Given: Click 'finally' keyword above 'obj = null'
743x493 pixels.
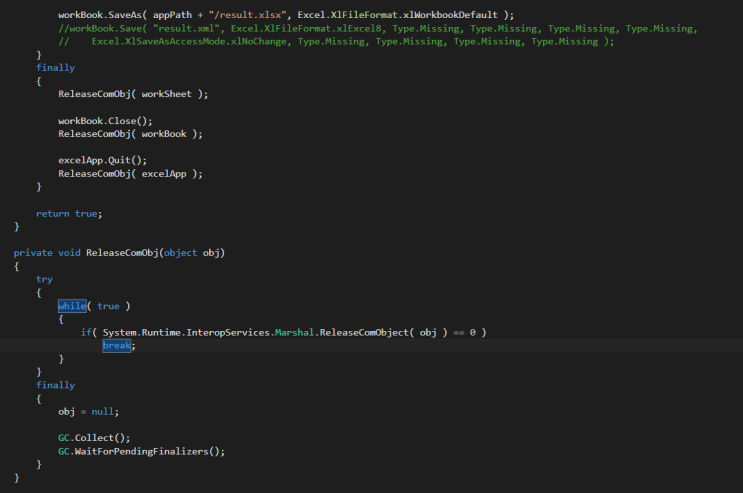Looking at the screenshot, I should 55,385.
